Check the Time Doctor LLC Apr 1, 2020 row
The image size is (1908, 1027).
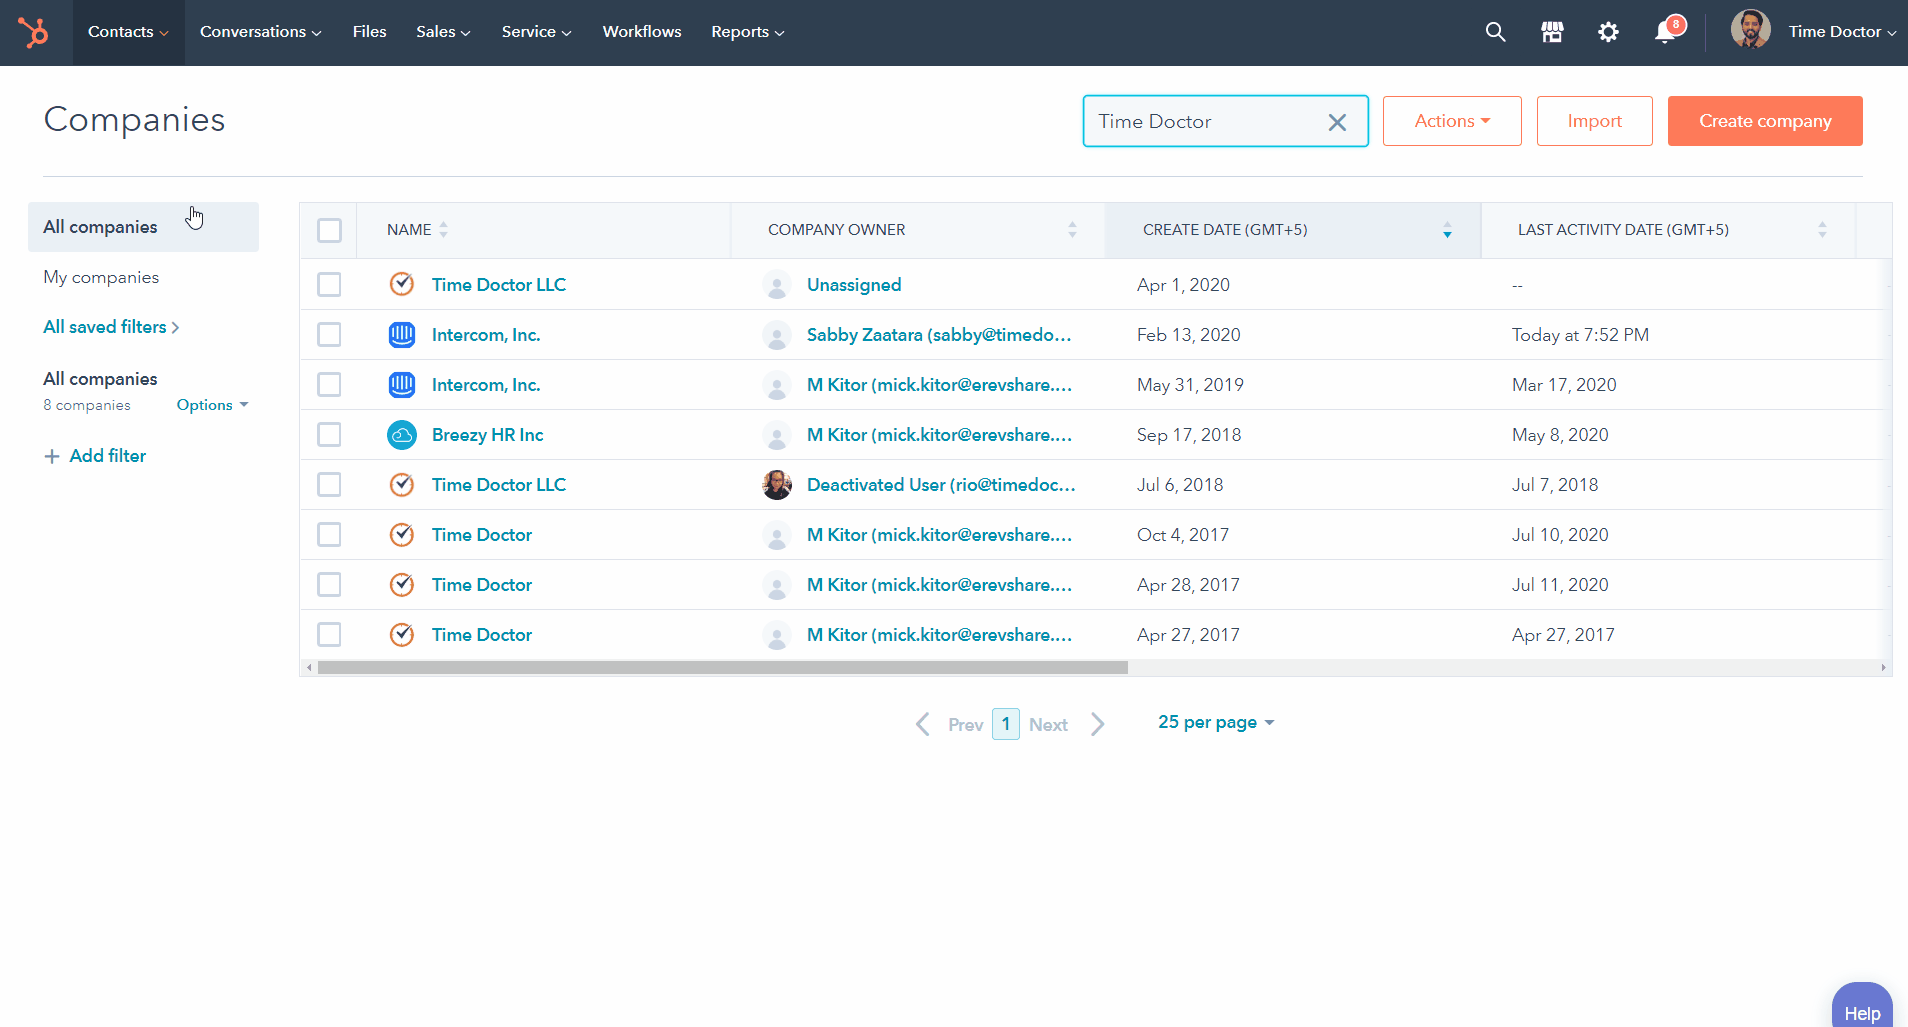(x=329, y=284)
